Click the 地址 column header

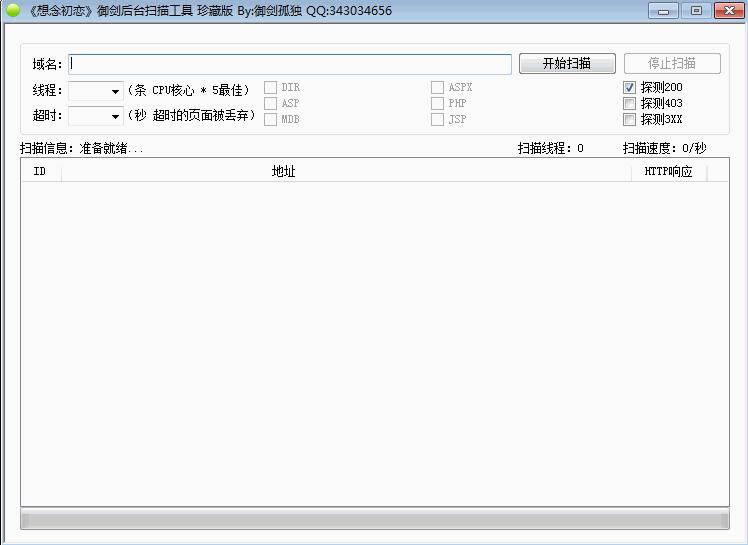[346, 171]
